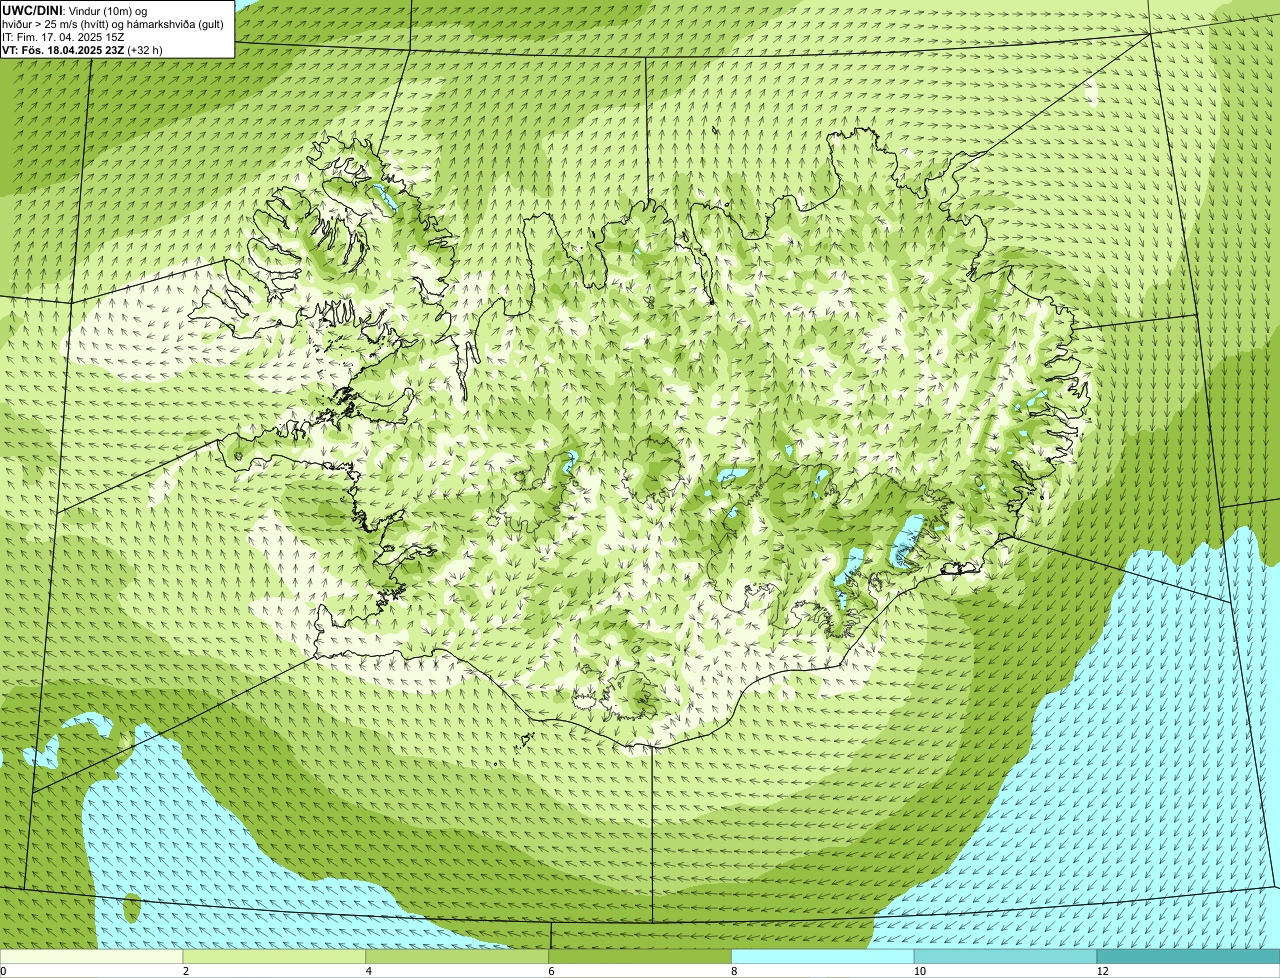Image resolution: width=1280 pixels, height=978 pixels.
Task: Click the "VT: Fös. 18.04.2025 23Z (+32 h)" line
Action: point(82,49)
